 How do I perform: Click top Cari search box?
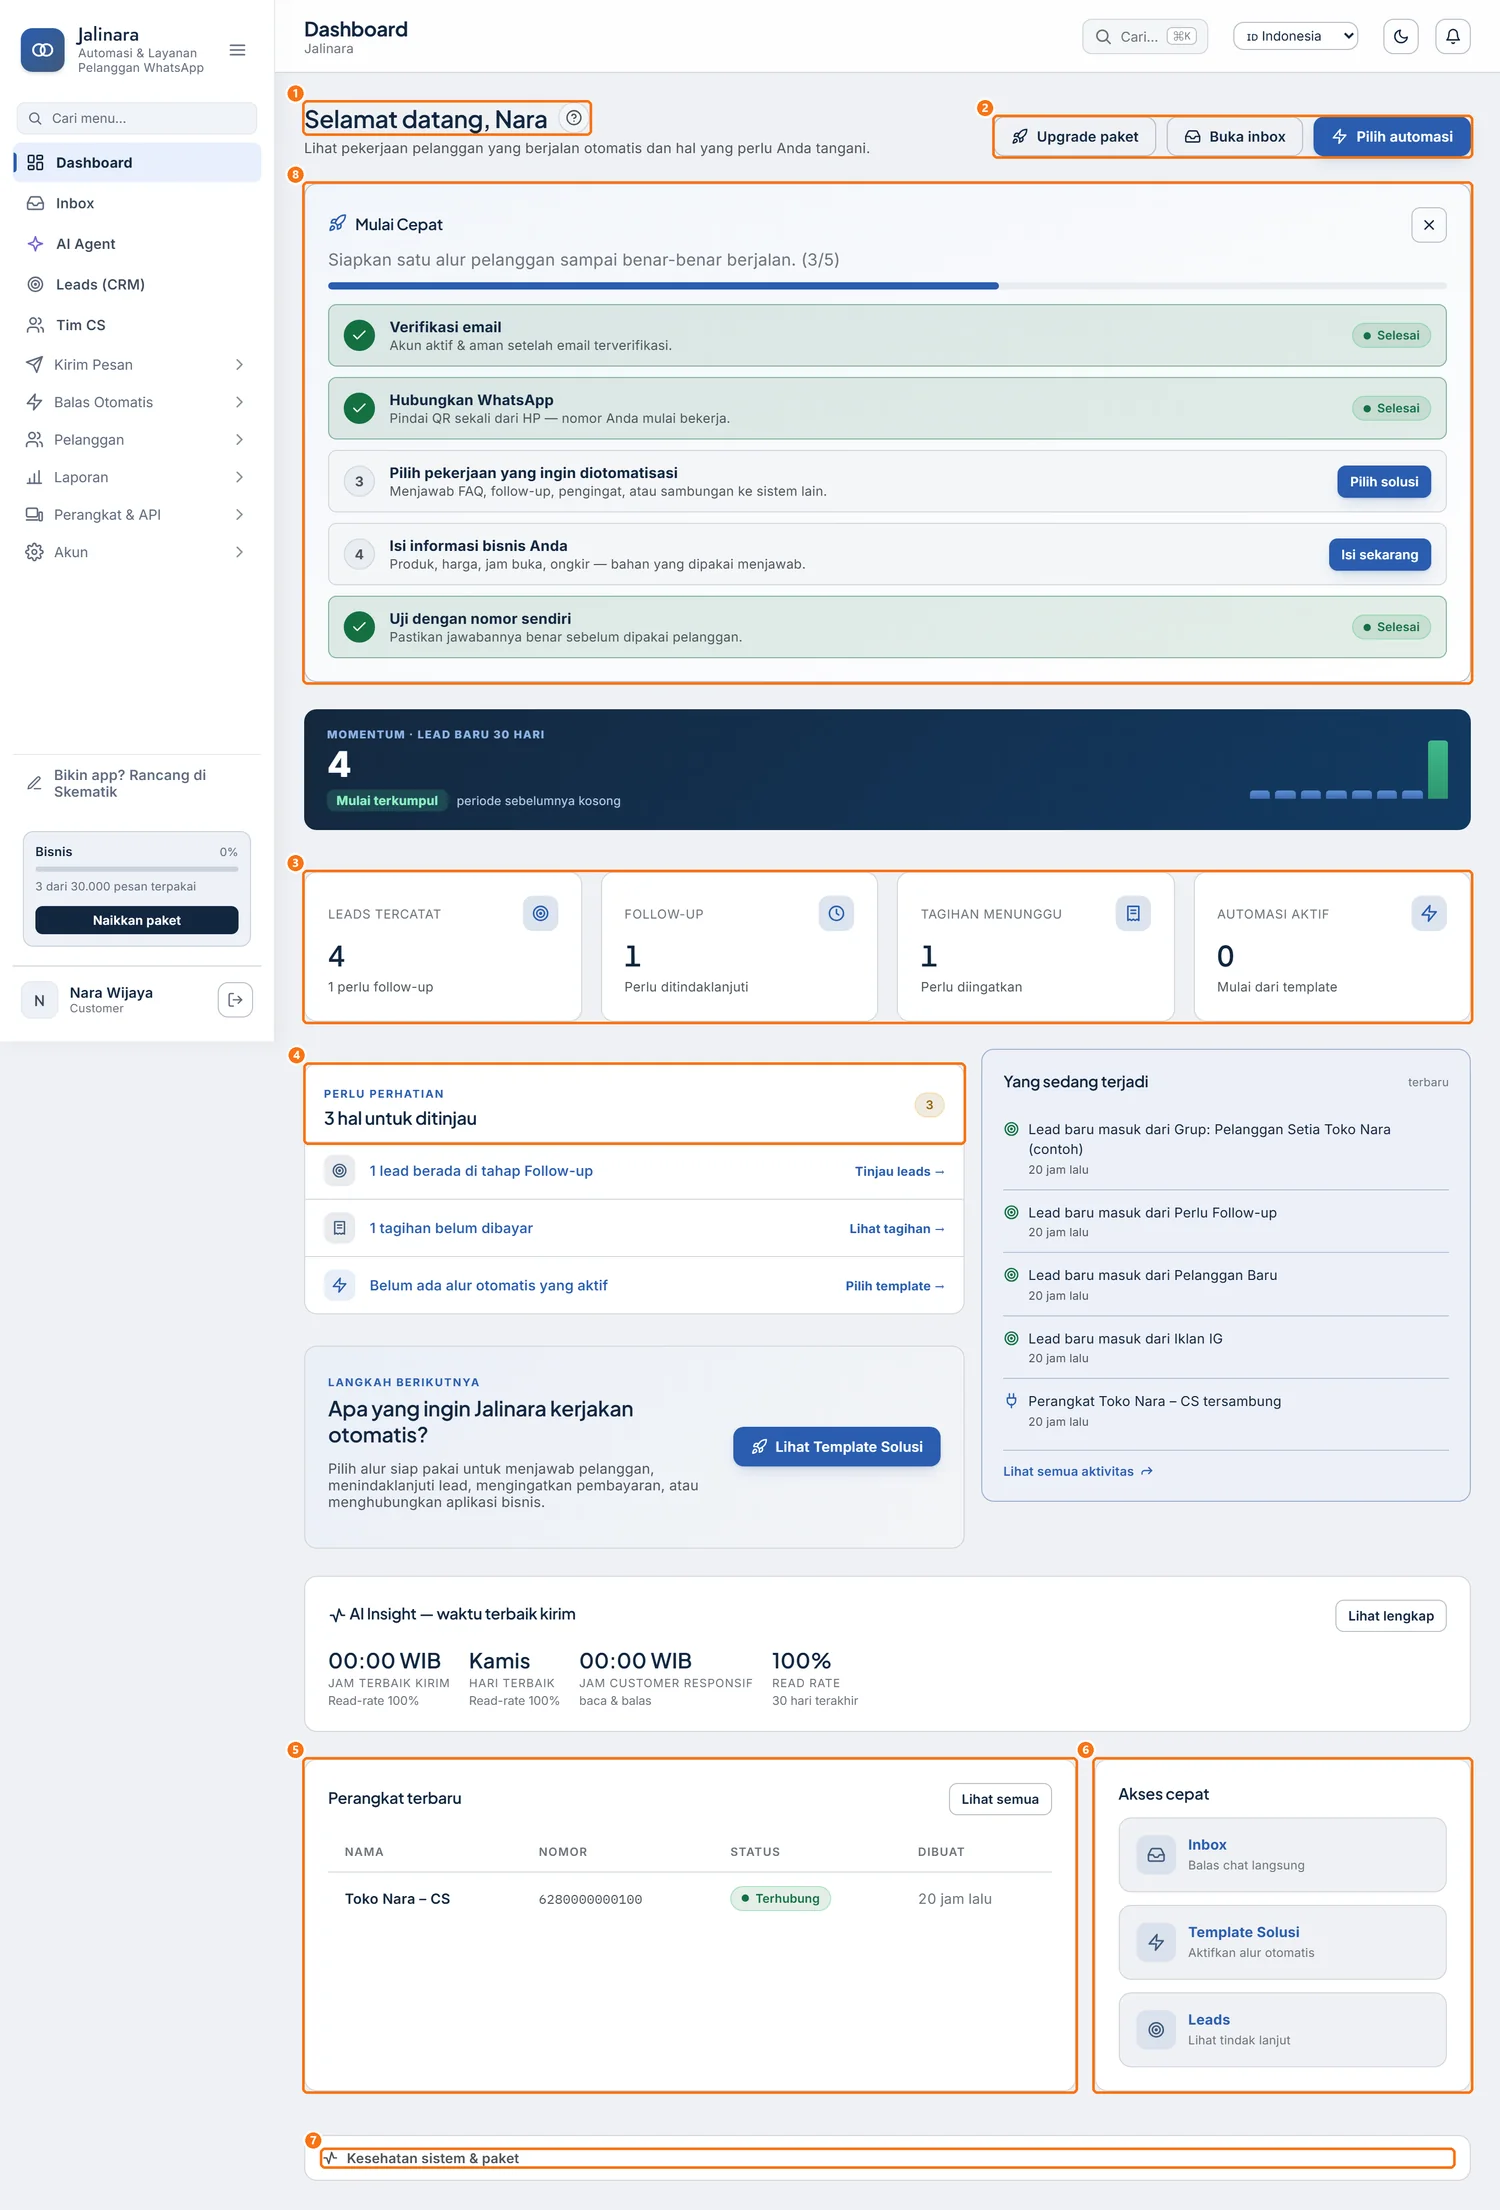tap(1145, 36)
